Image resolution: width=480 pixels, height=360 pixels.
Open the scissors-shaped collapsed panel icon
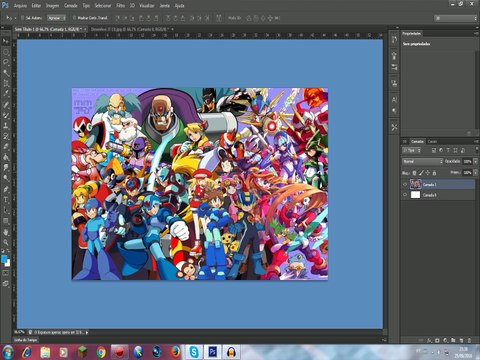tap(394, 127)
